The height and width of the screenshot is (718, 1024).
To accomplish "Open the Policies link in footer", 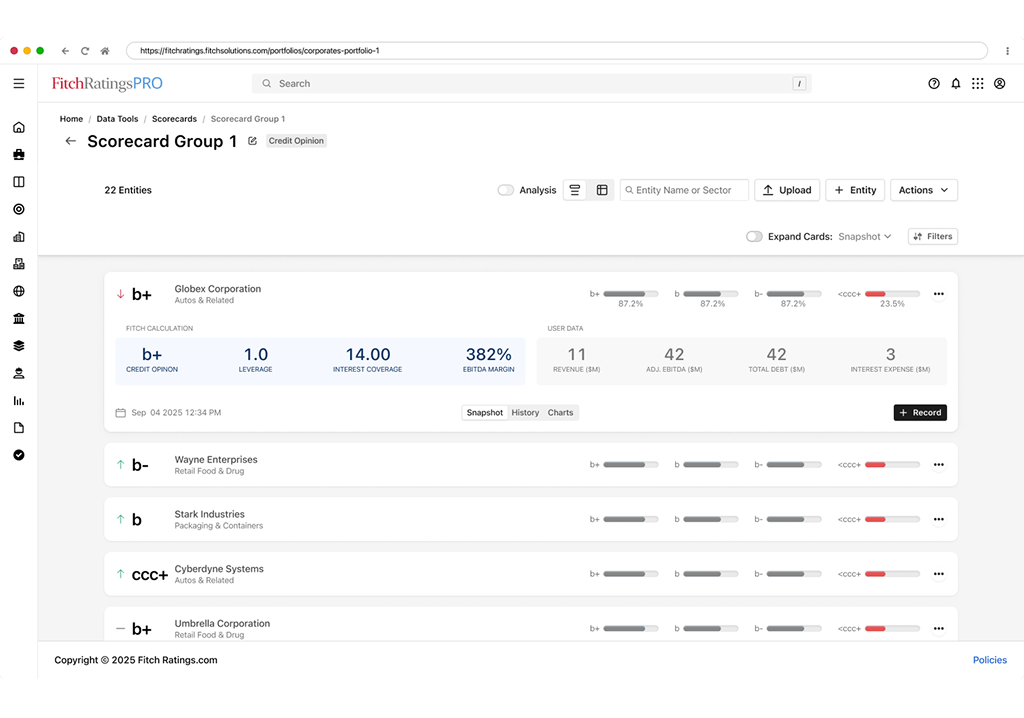I will tap(989, 660).
